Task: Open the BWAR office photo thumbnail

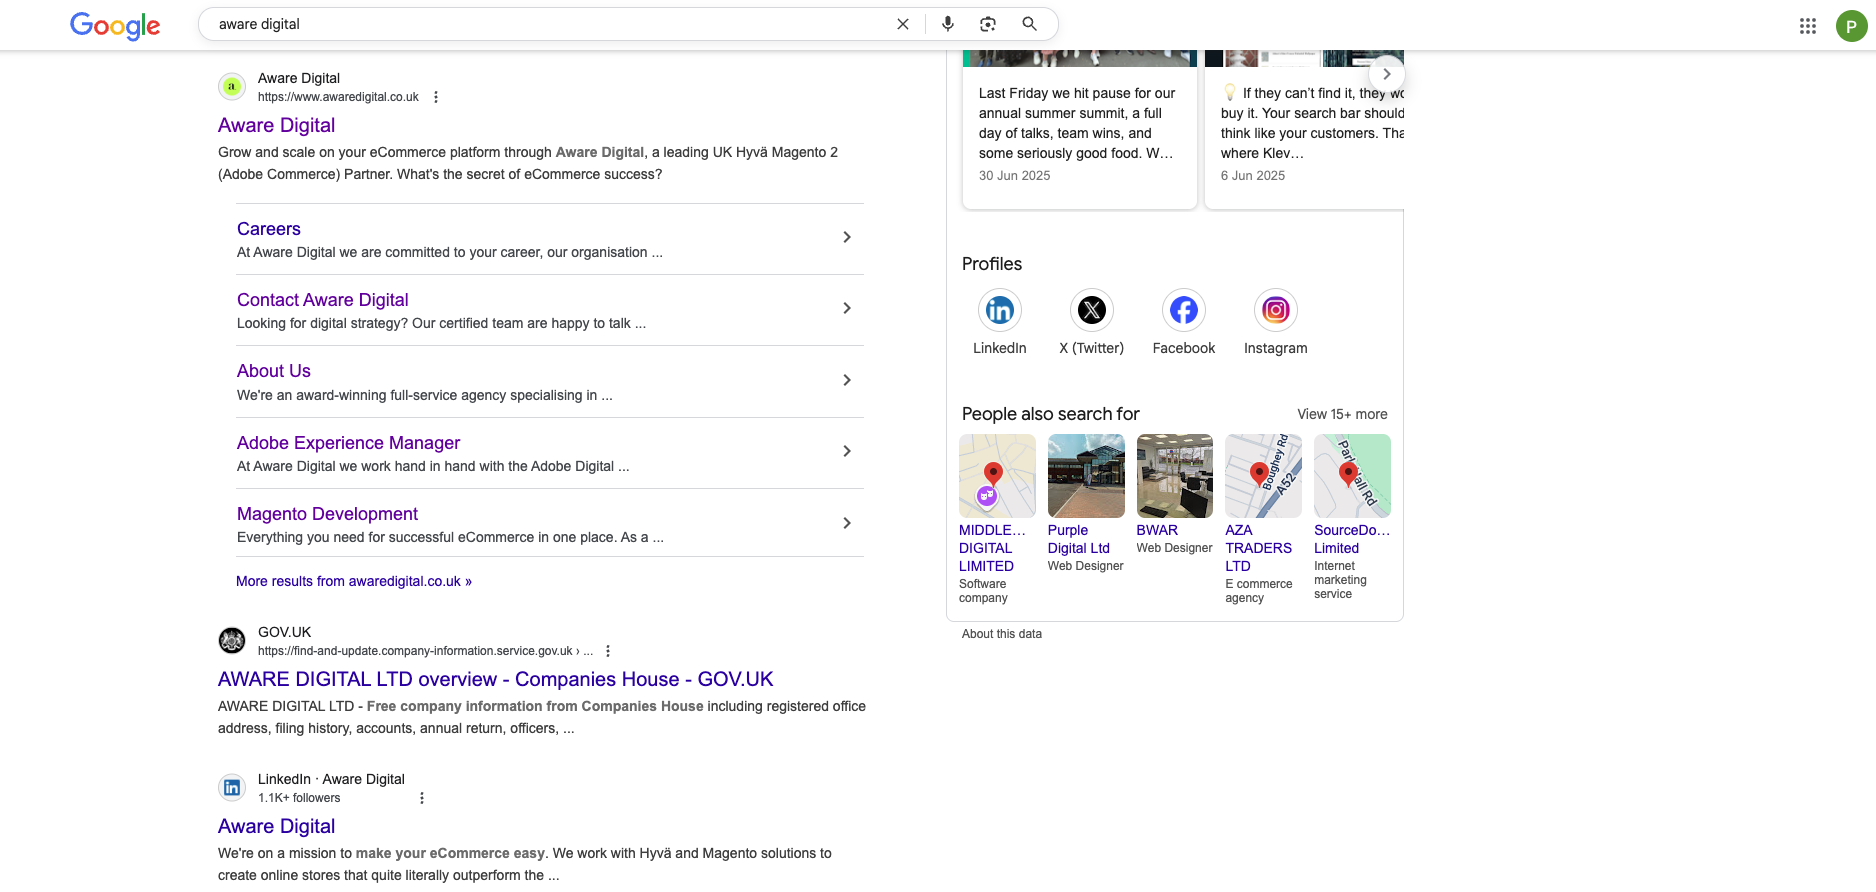Action: (x=1175, y=476)
